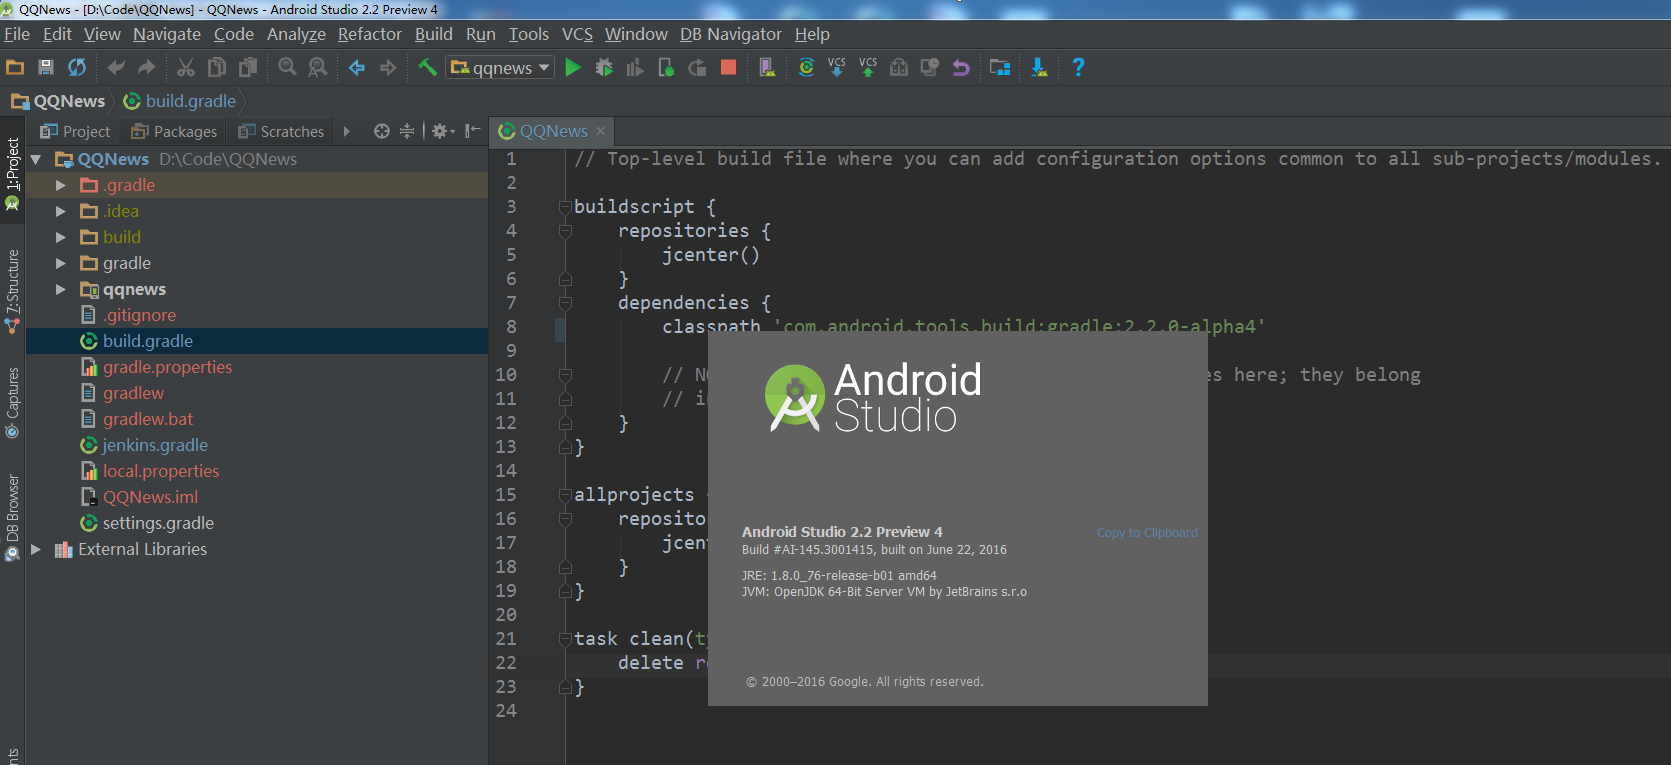This screenshot has height=765, width=1671.
Task: Click the Paste clipboard icon
Action: click(248, 67)
